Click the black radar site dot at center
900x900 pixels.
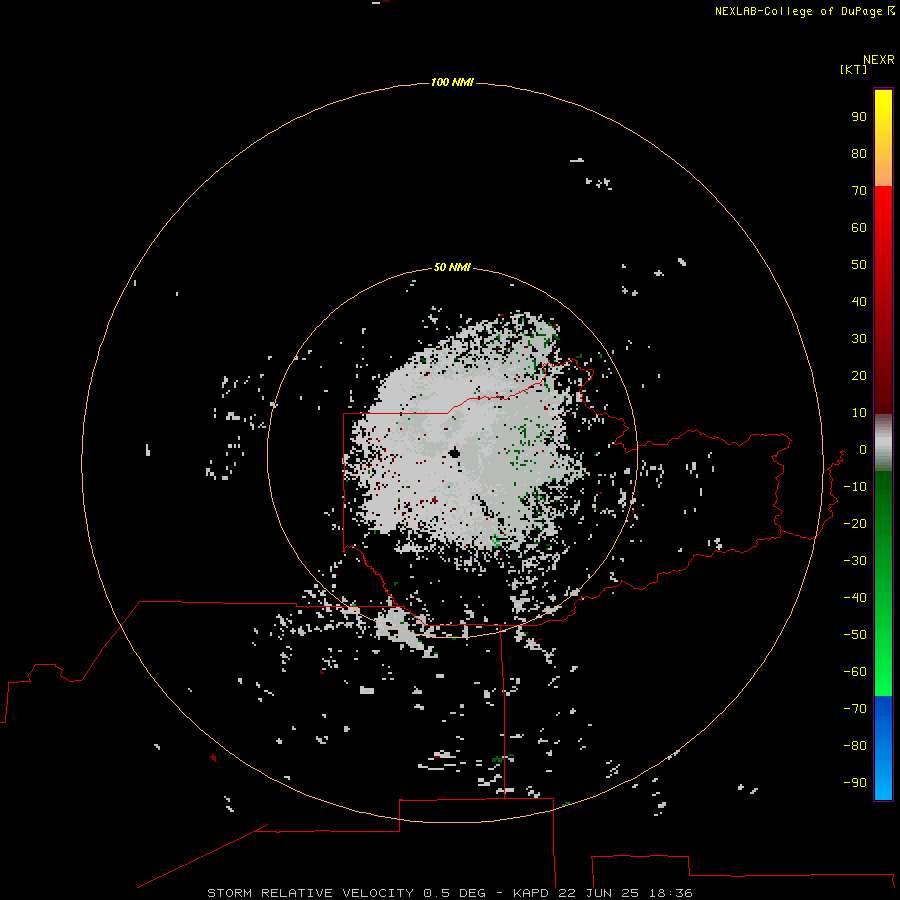click(455, 453)
